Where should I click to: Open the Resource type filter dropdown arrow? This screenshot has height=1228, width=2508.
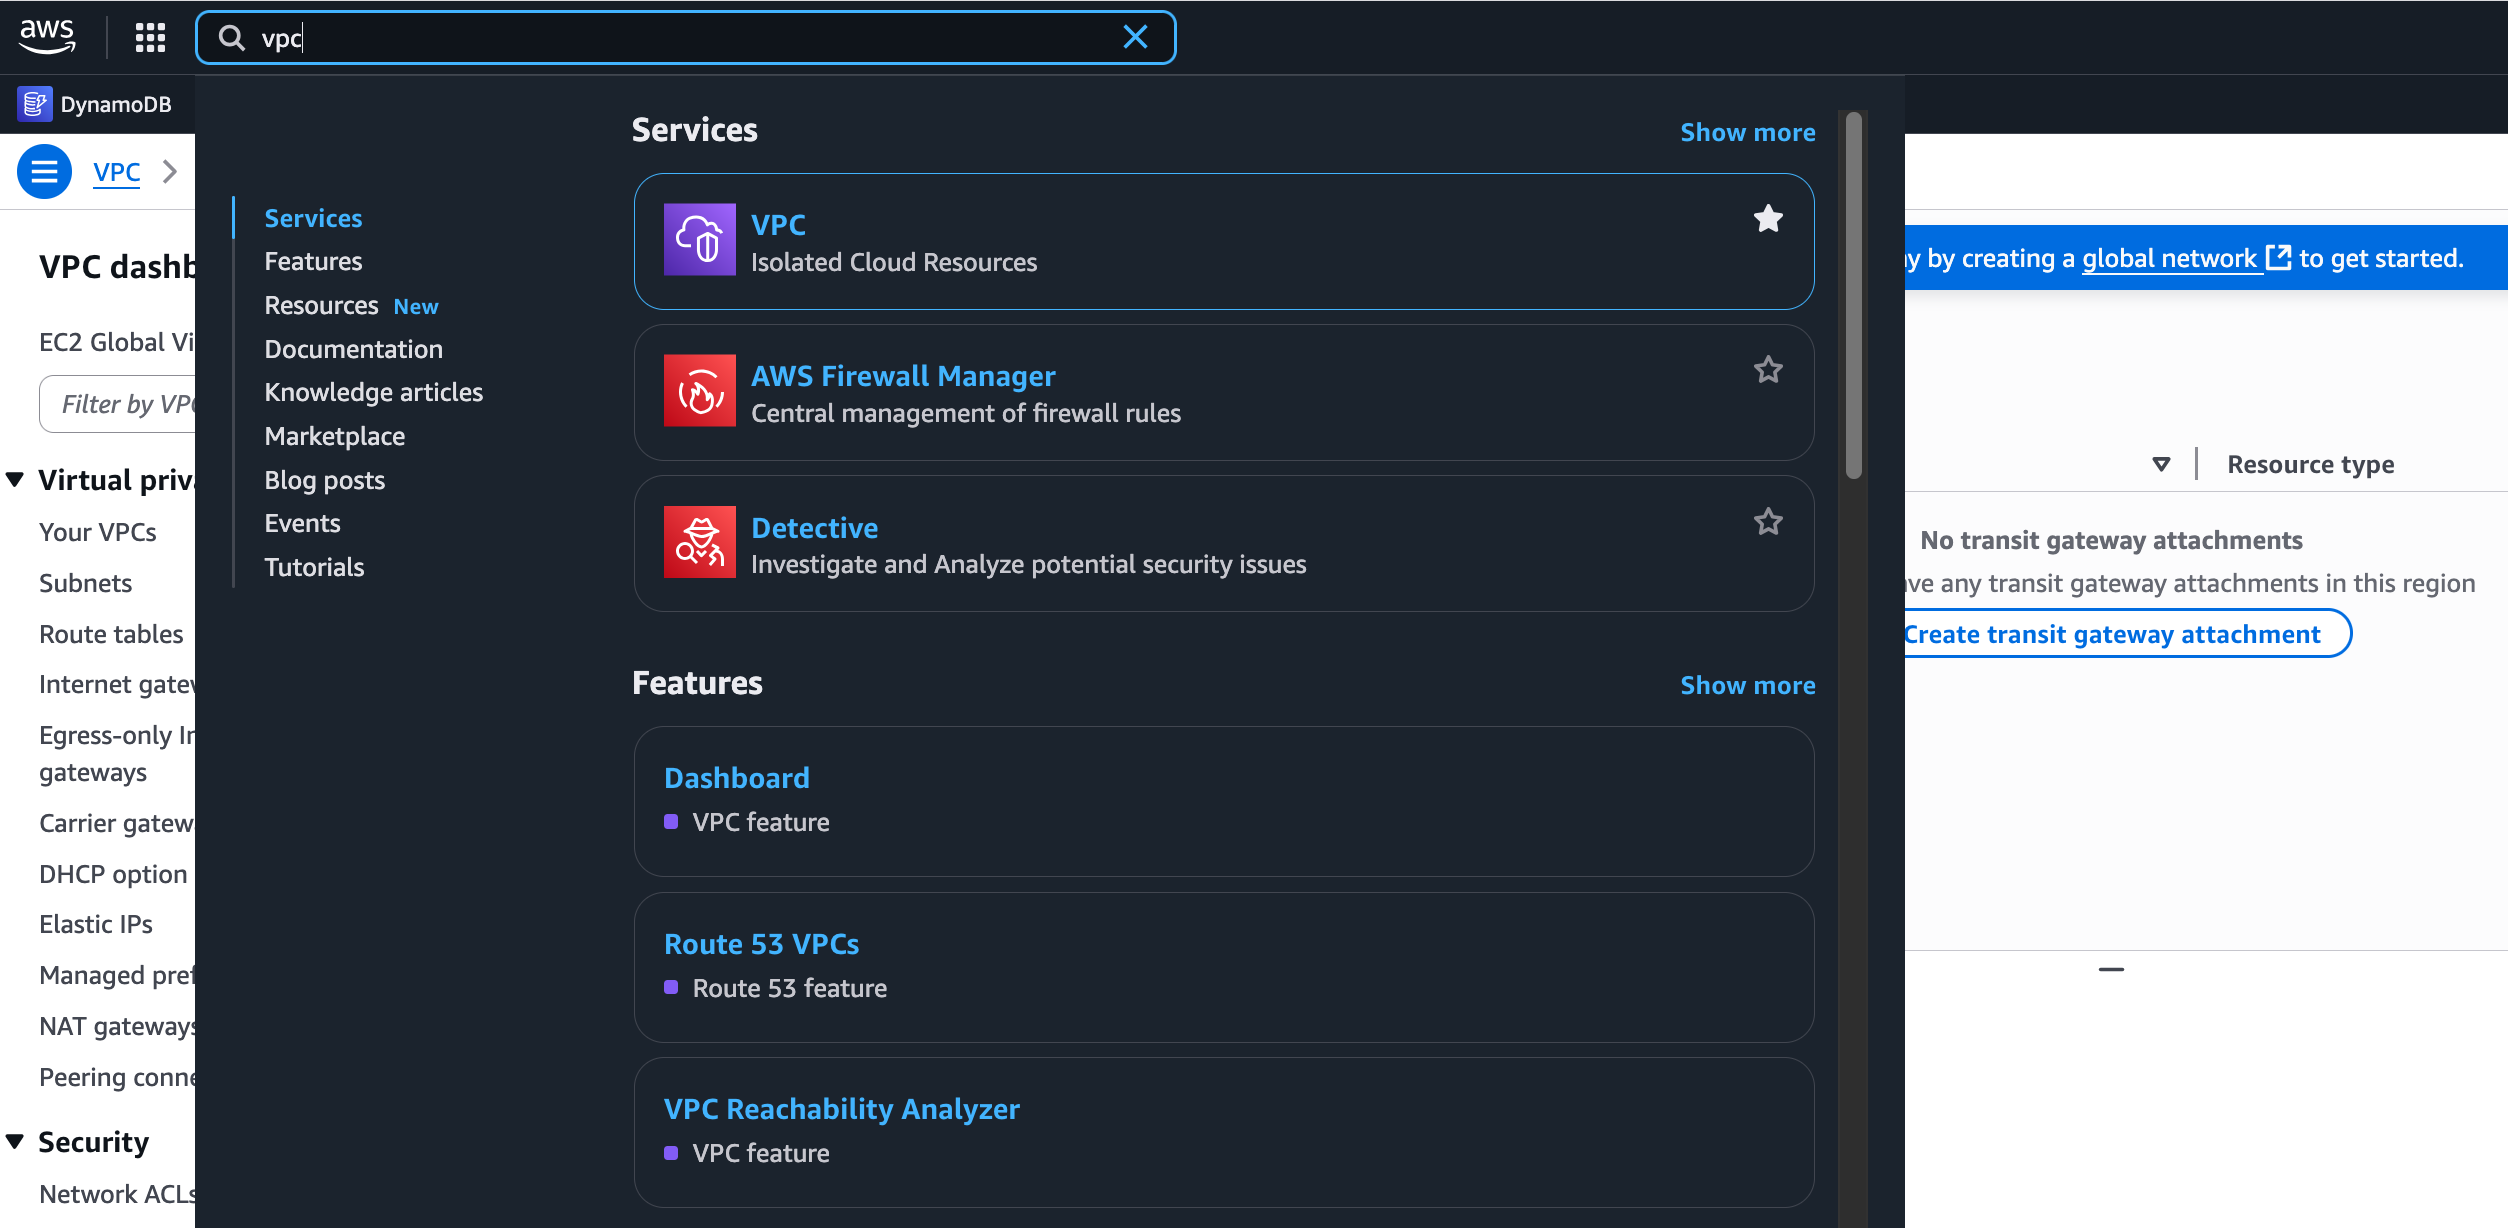pos(2161,463)
